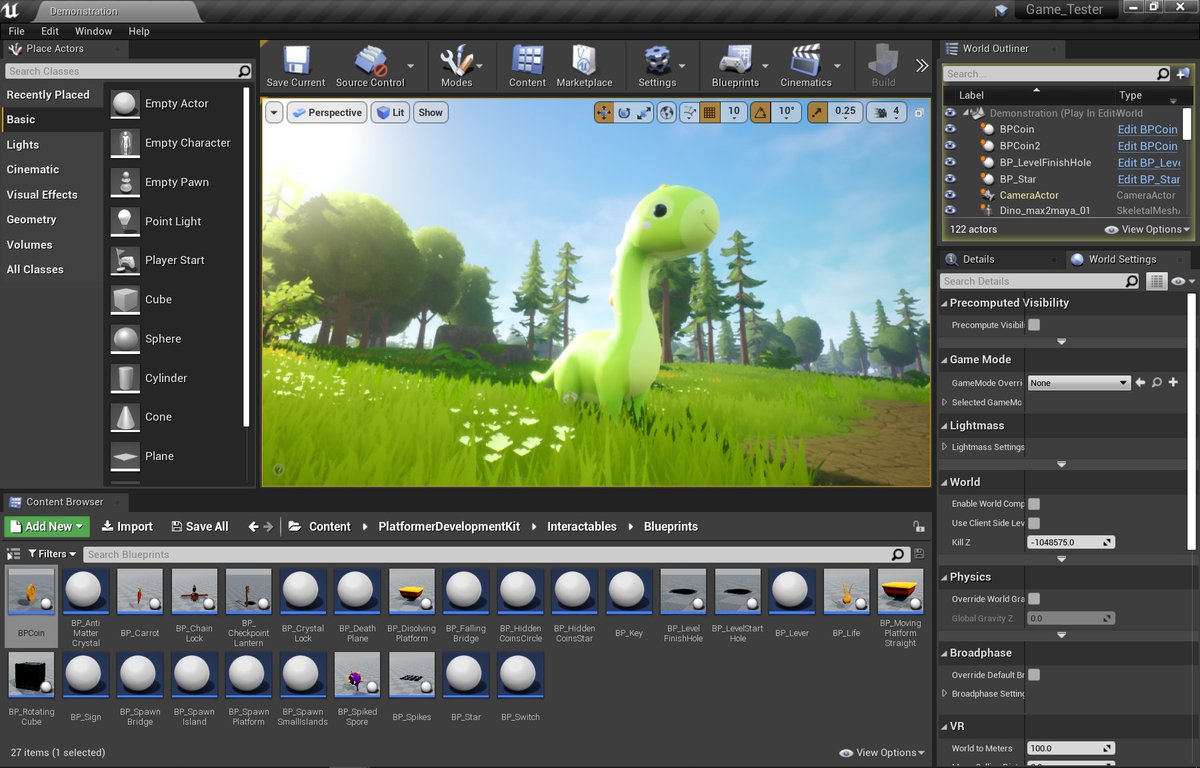The height and width of the screenshot is (768, 1200).
Task: Select the rotate gizmo tool in viewport
Action: tap(625, 112)
